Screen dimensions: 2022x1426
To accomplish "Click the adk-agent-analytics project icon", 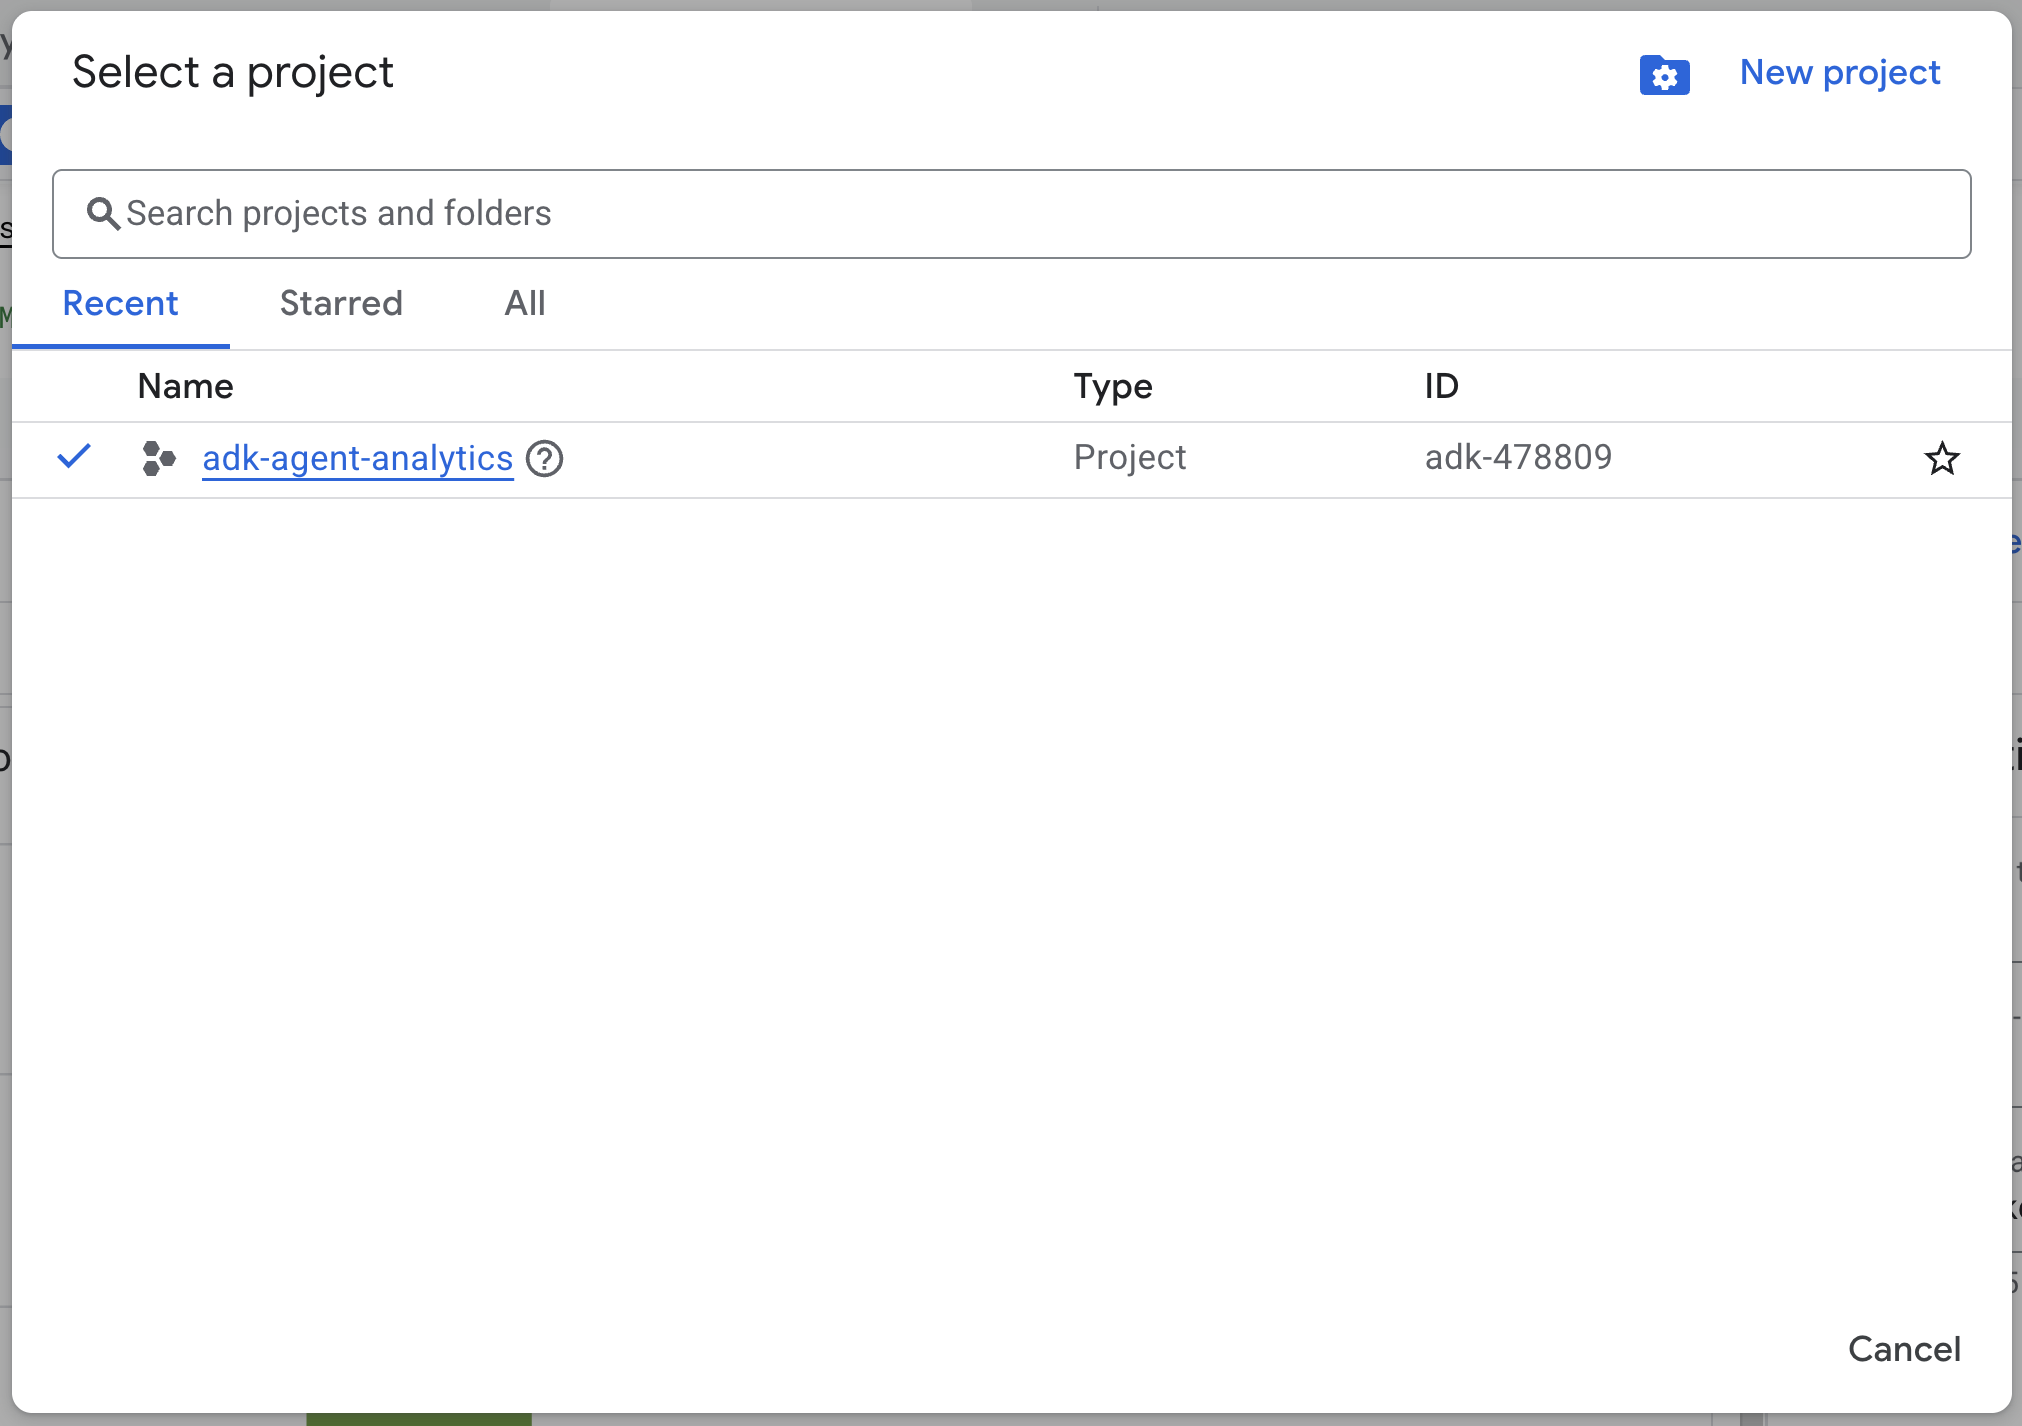I will point(157,459).
